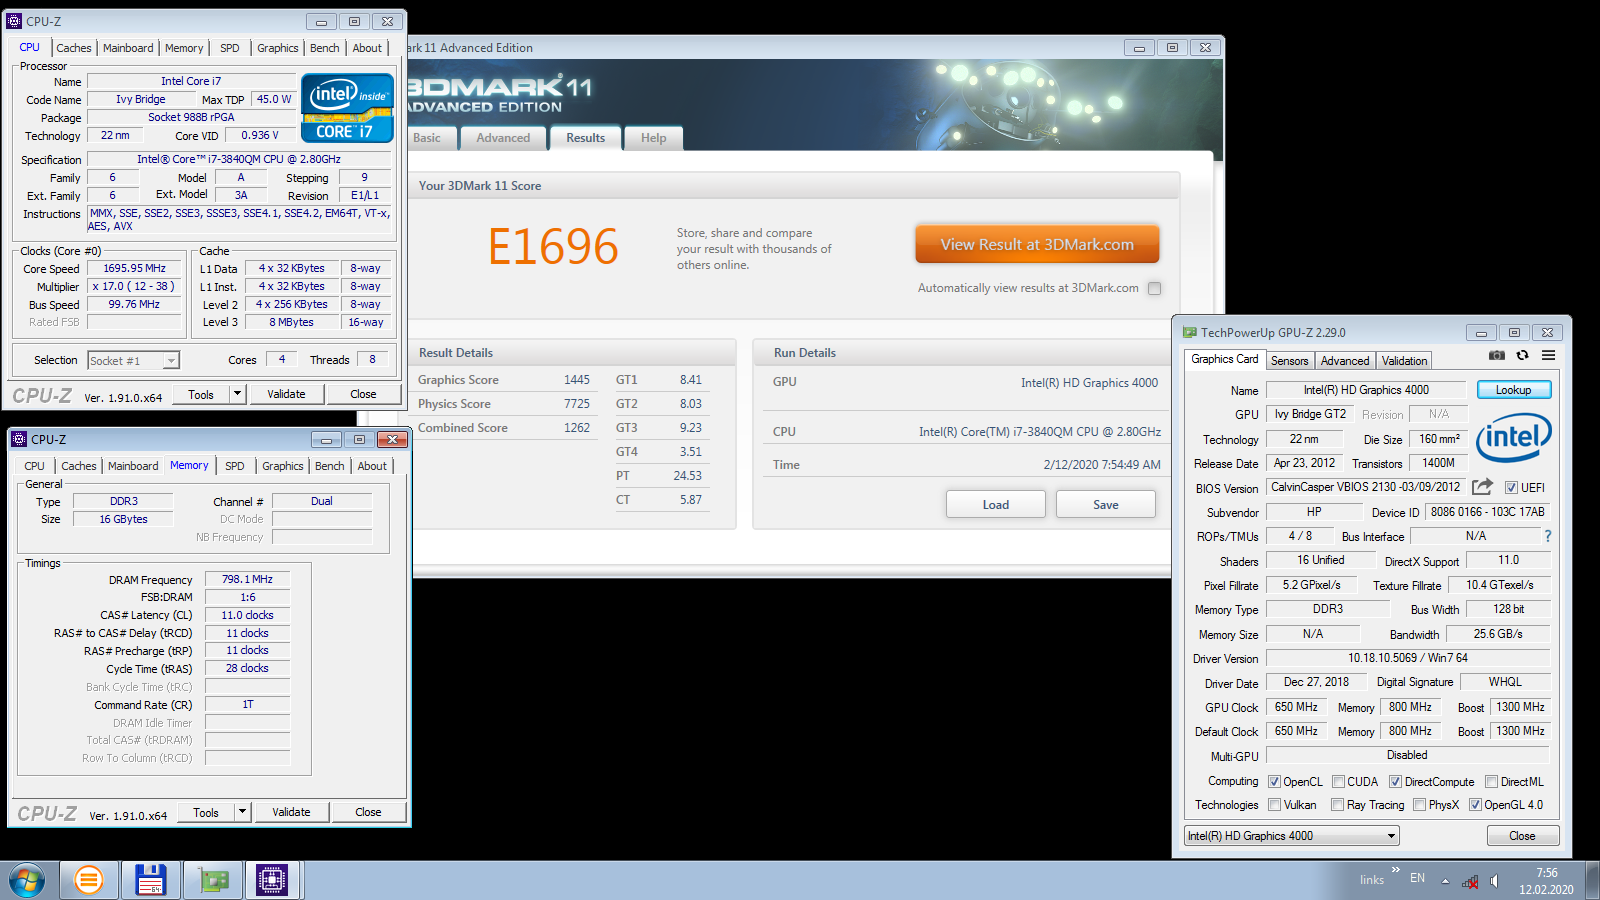The image size is (1600, 900).
Task: Click the Driver Version value 10.18.10.5069
Action: coord(1407,658)
